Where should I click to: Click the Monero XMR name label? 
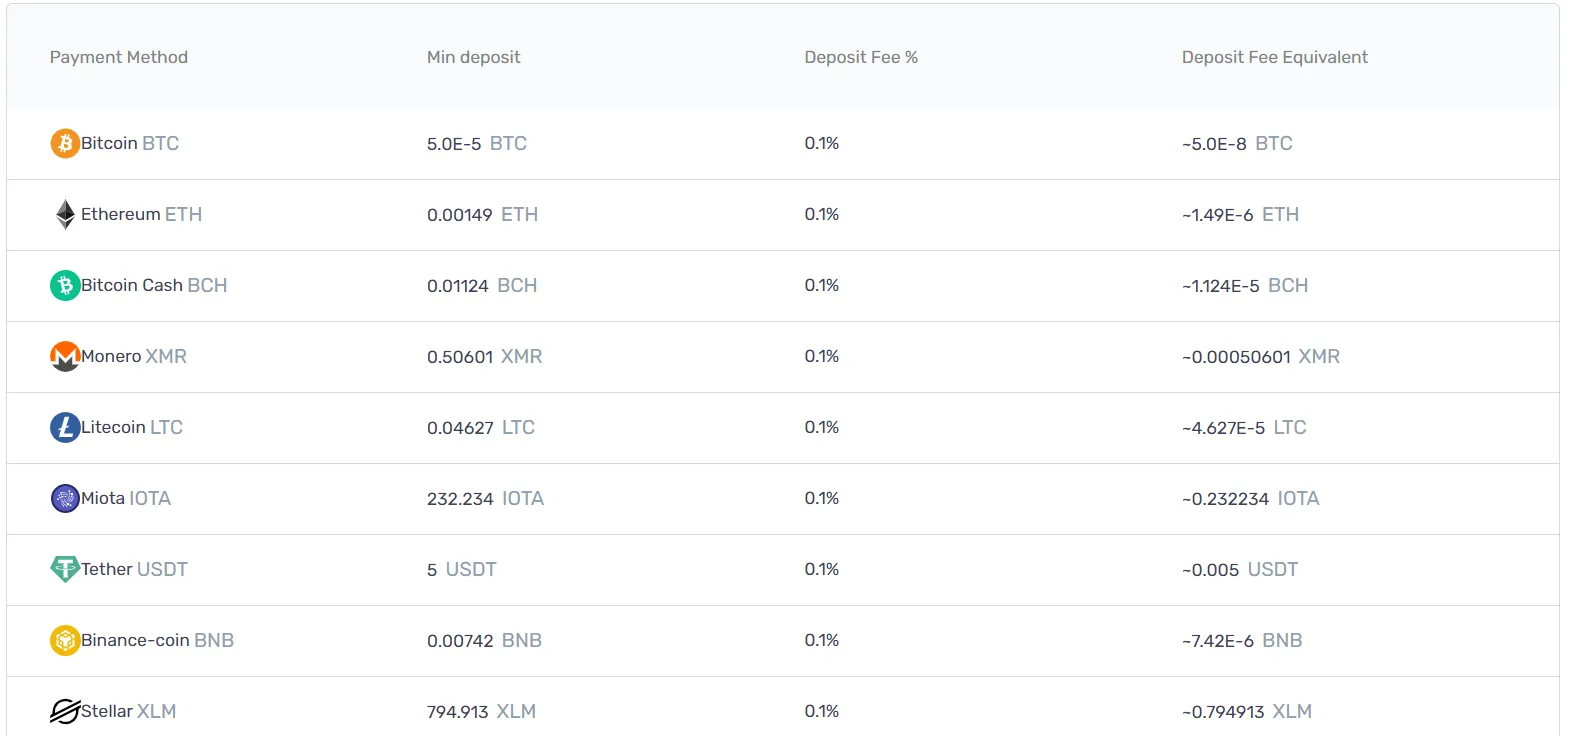point(134,356)
